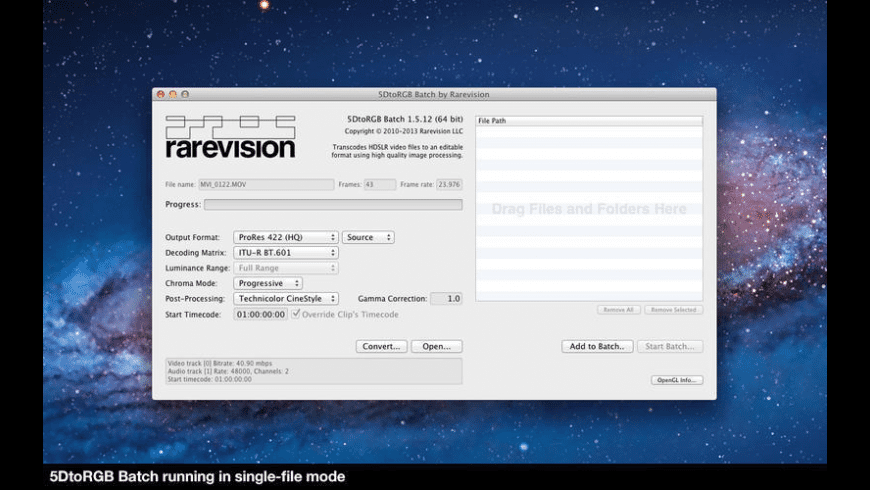
Task: Click the Copyright 2010-2013 Rarevision LLC text
Action: point(403,132)
